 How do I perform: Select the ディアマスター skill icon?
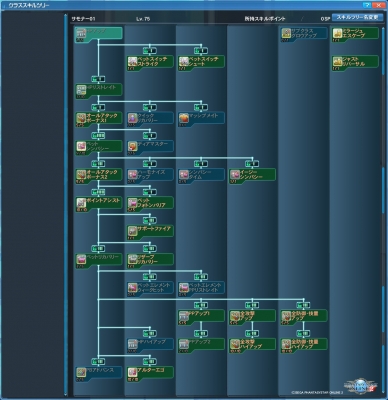132,147
